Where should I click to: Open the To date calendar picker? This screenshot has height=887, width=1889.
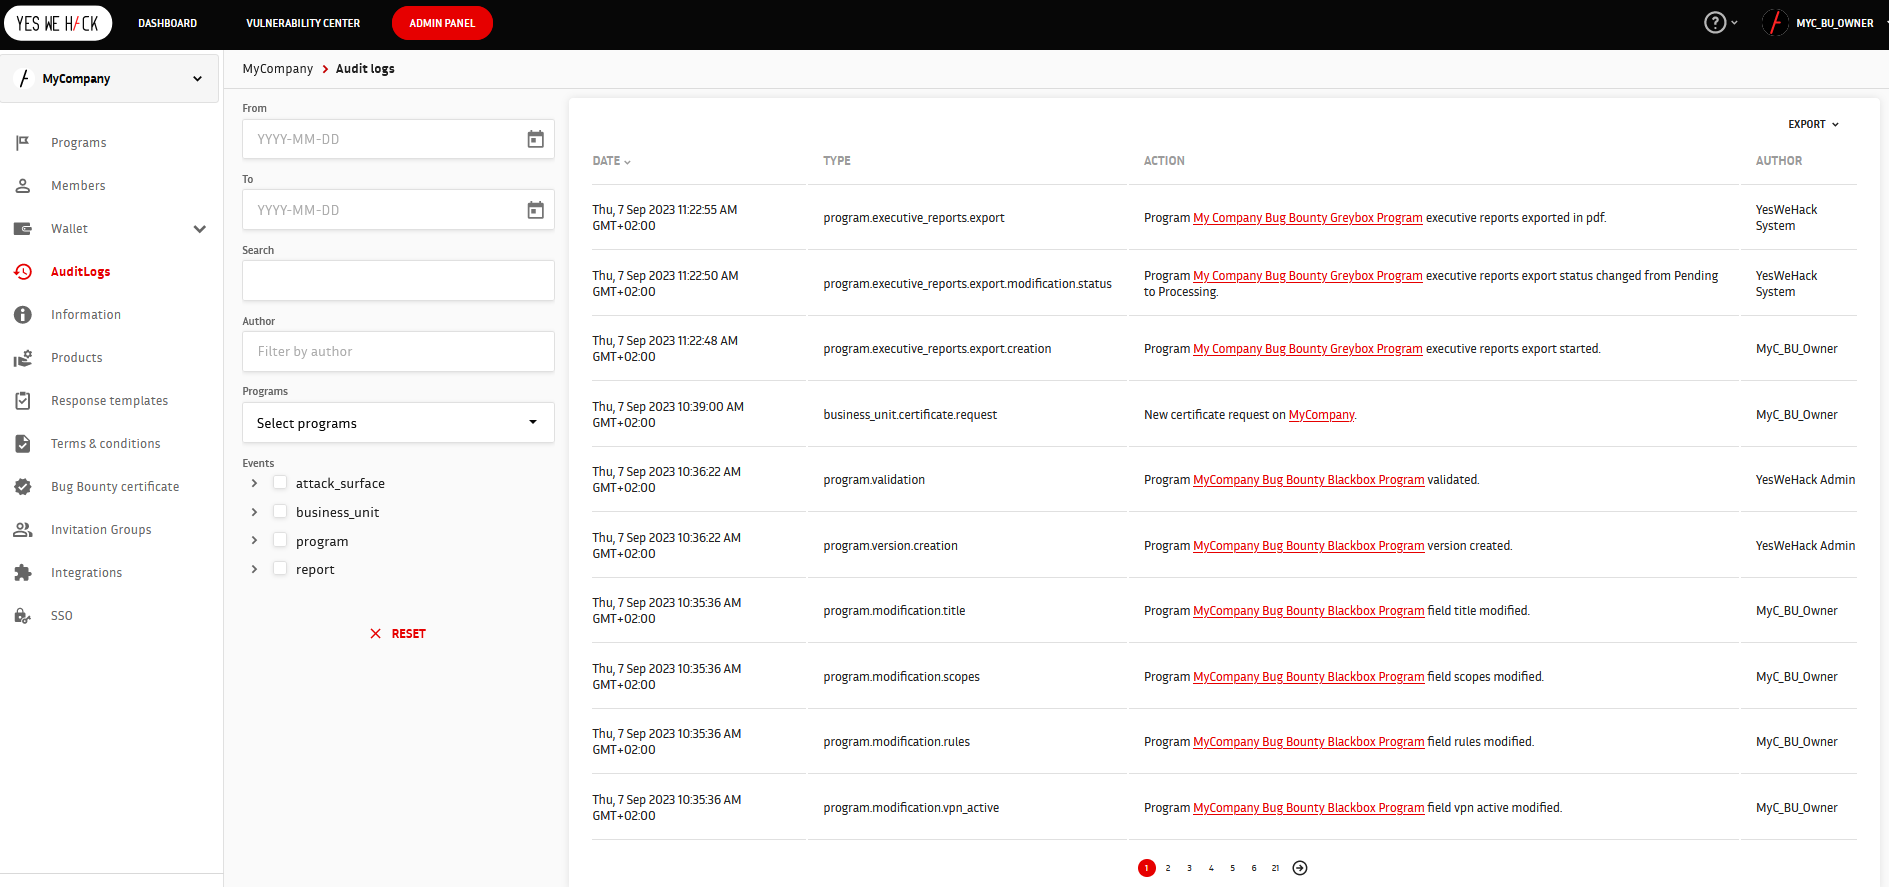pos(536,210)
